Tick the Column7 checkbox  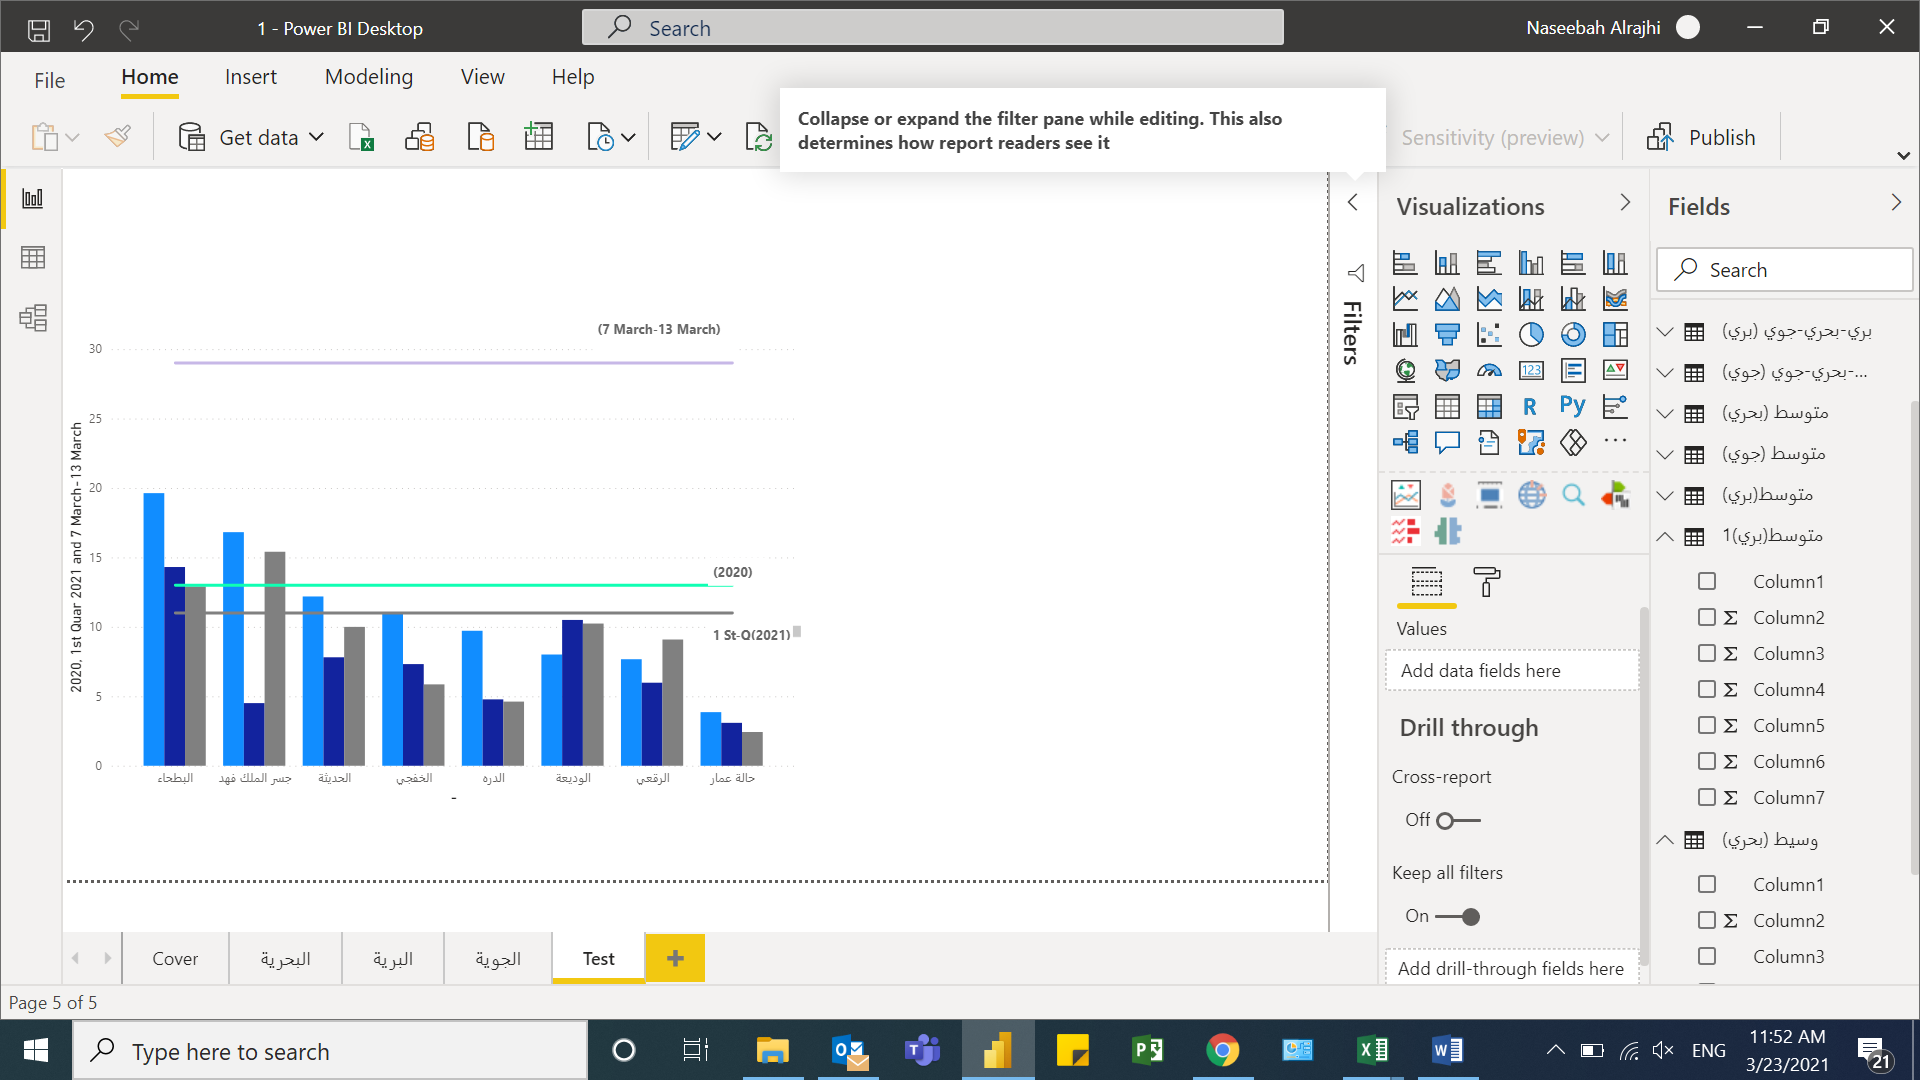click(1707, 798)
